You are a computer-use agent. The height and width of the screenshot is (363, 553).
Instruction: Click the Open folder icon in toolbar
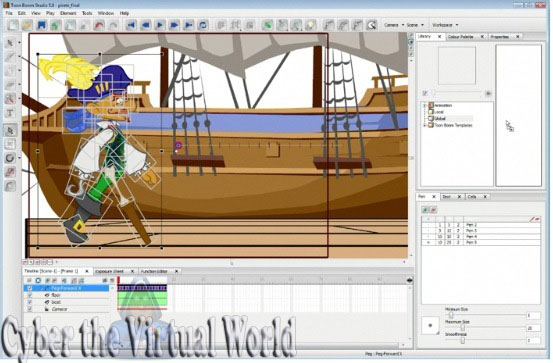[x=27, y=25]
